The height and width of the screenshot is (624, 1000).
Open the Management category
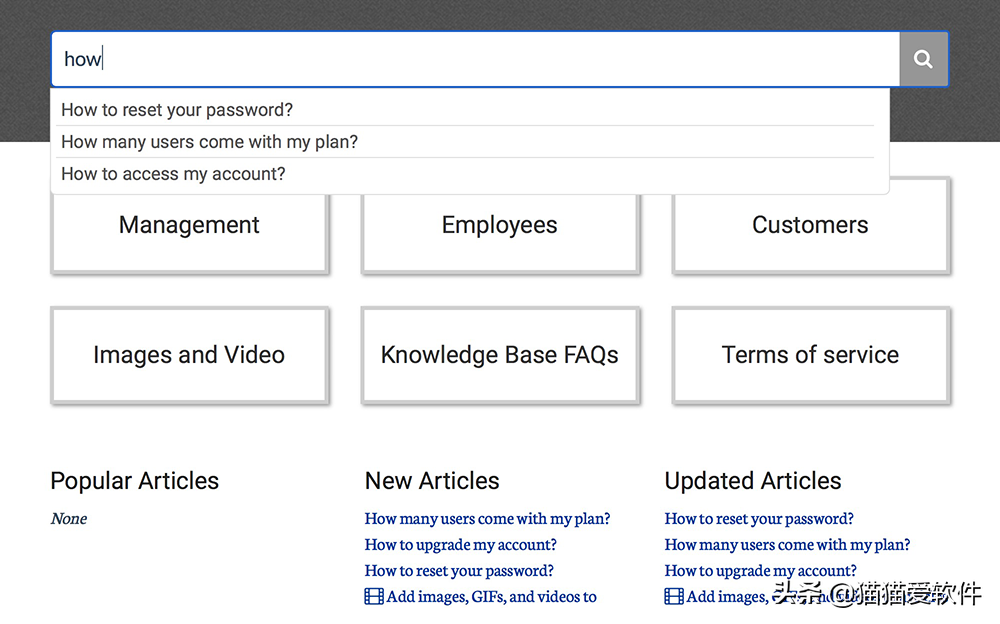[x=189, y=225]
